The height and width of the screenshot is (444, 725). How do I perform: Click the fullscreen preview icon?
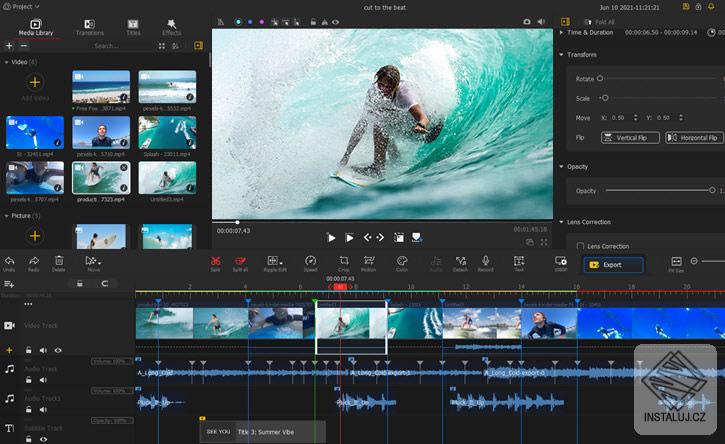click(x=544, y=242)
